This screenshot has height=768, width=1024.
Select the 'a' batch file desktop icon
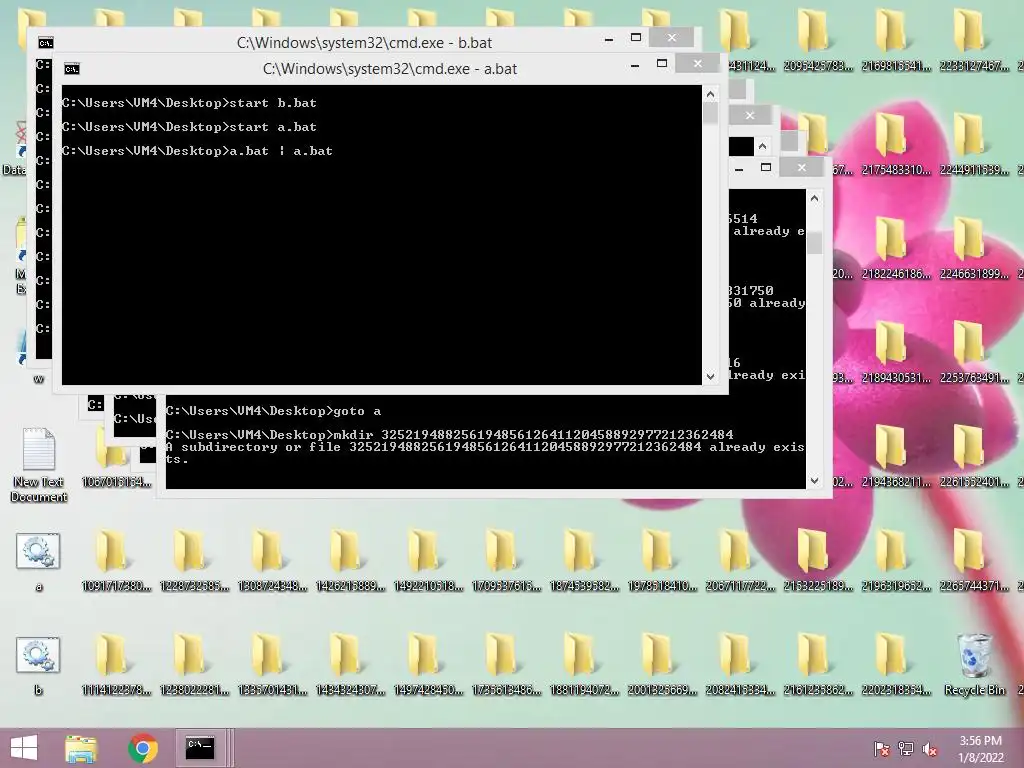pos(38,562)
